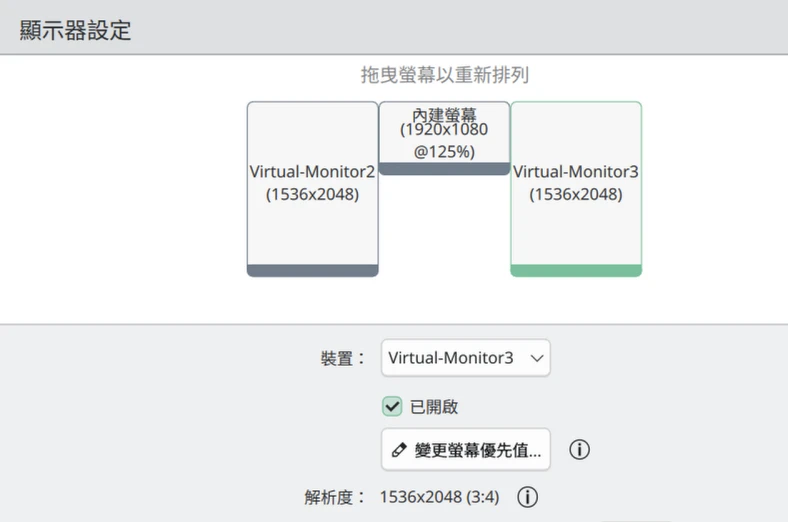Click the 已開啟 label text

coord(434,407)
